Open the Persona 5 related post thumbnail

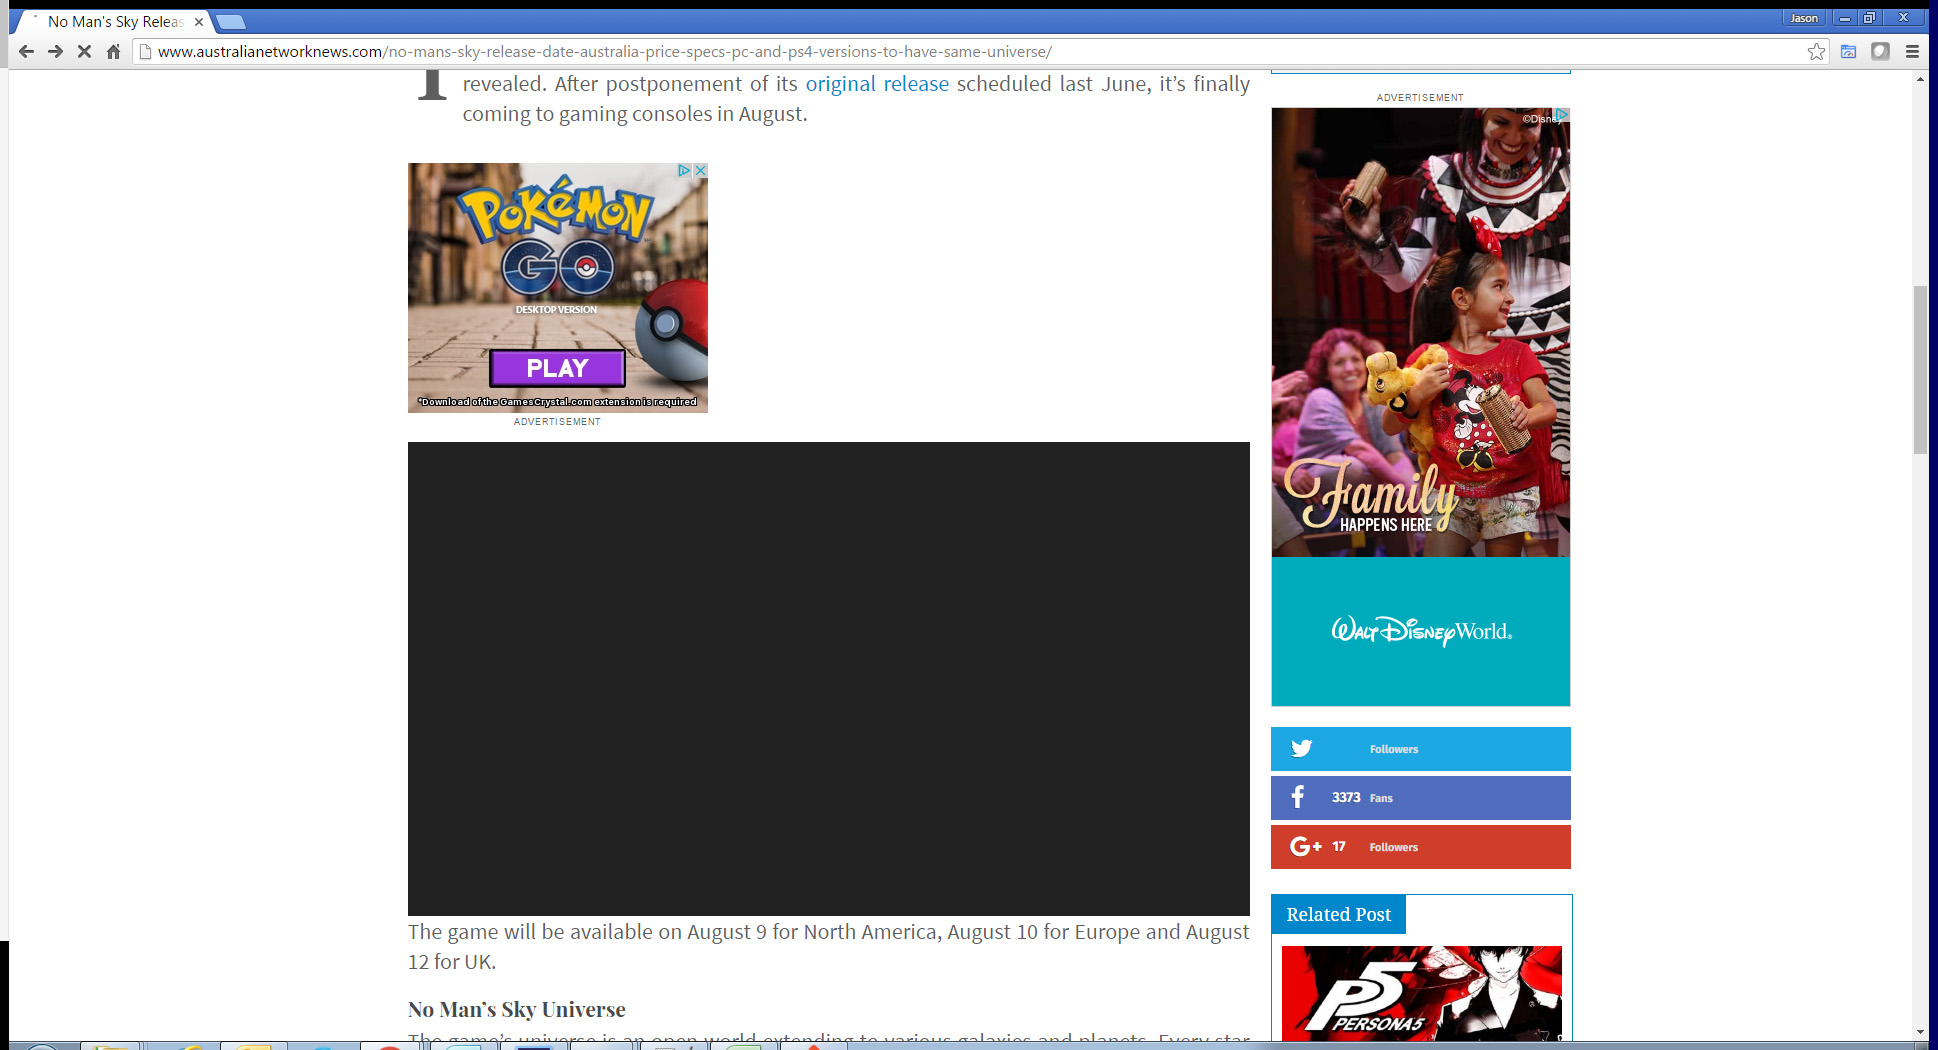coord(1421,993)
